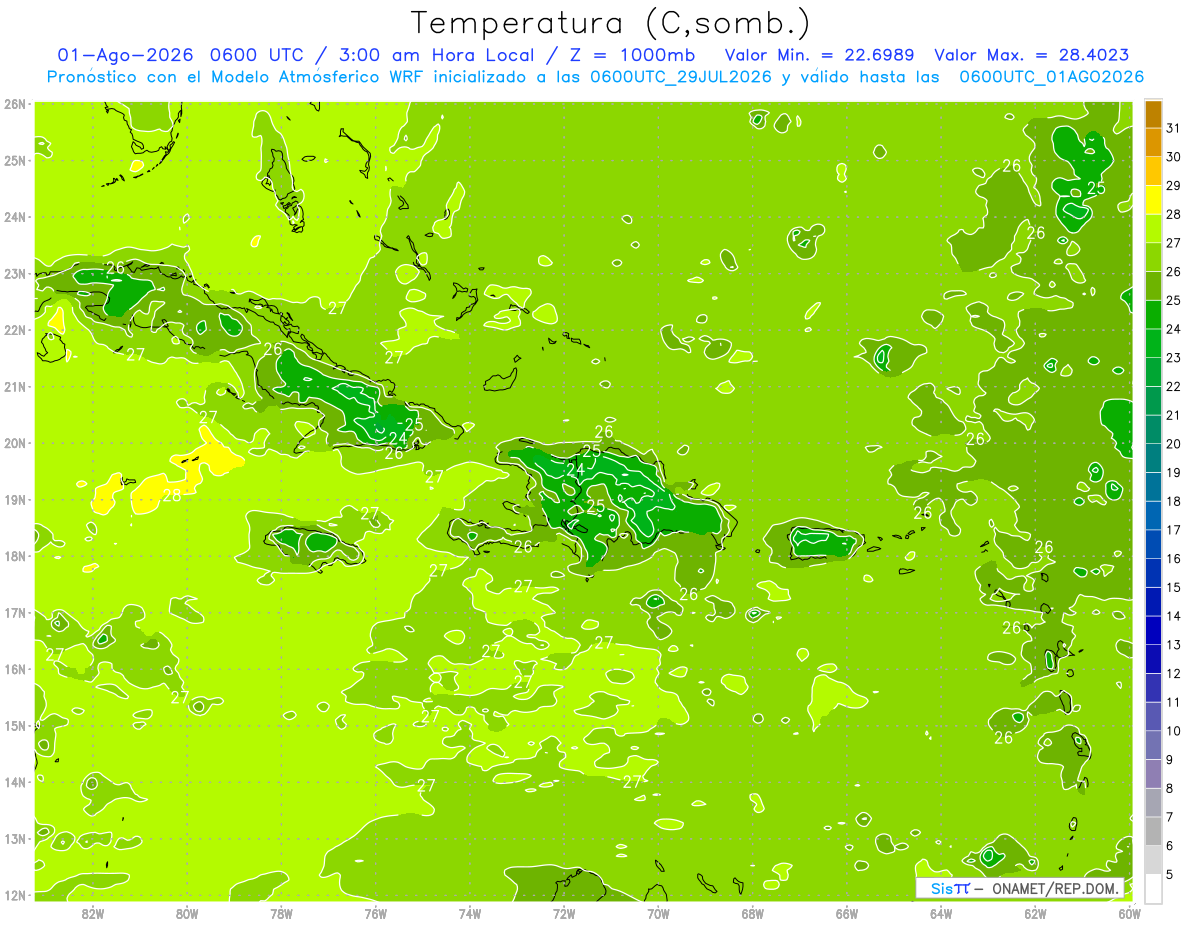Click the '70W' longitude axis label
The image size is (1200, 927).
(658, 913)
